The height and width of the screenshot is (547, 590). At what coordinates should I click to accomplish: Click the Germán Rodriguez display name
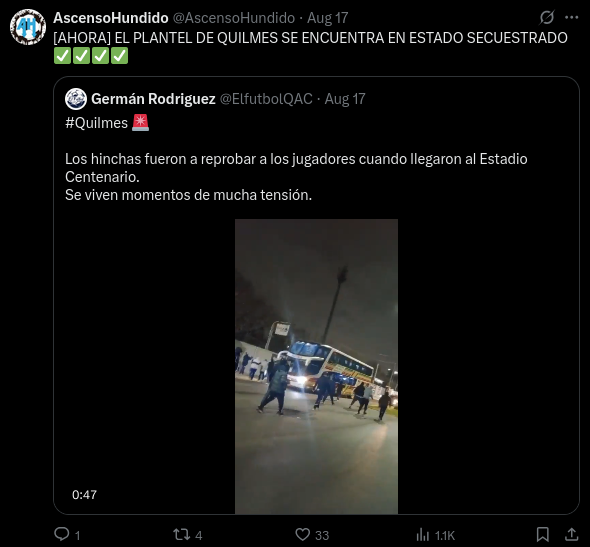(153, 99)
